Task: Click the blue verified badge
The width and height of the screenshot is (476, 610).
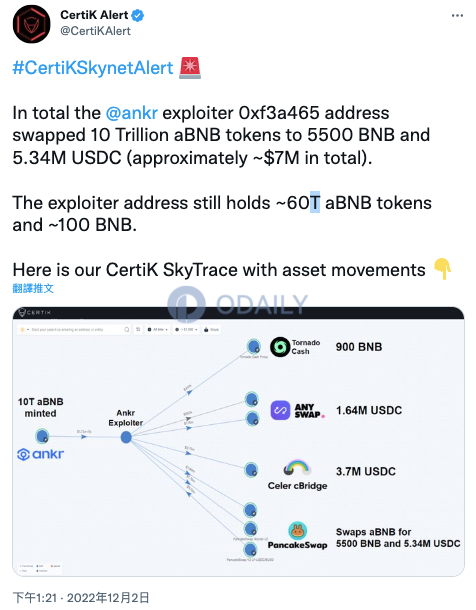Action: pyautogui.click(x=138, y=15)
